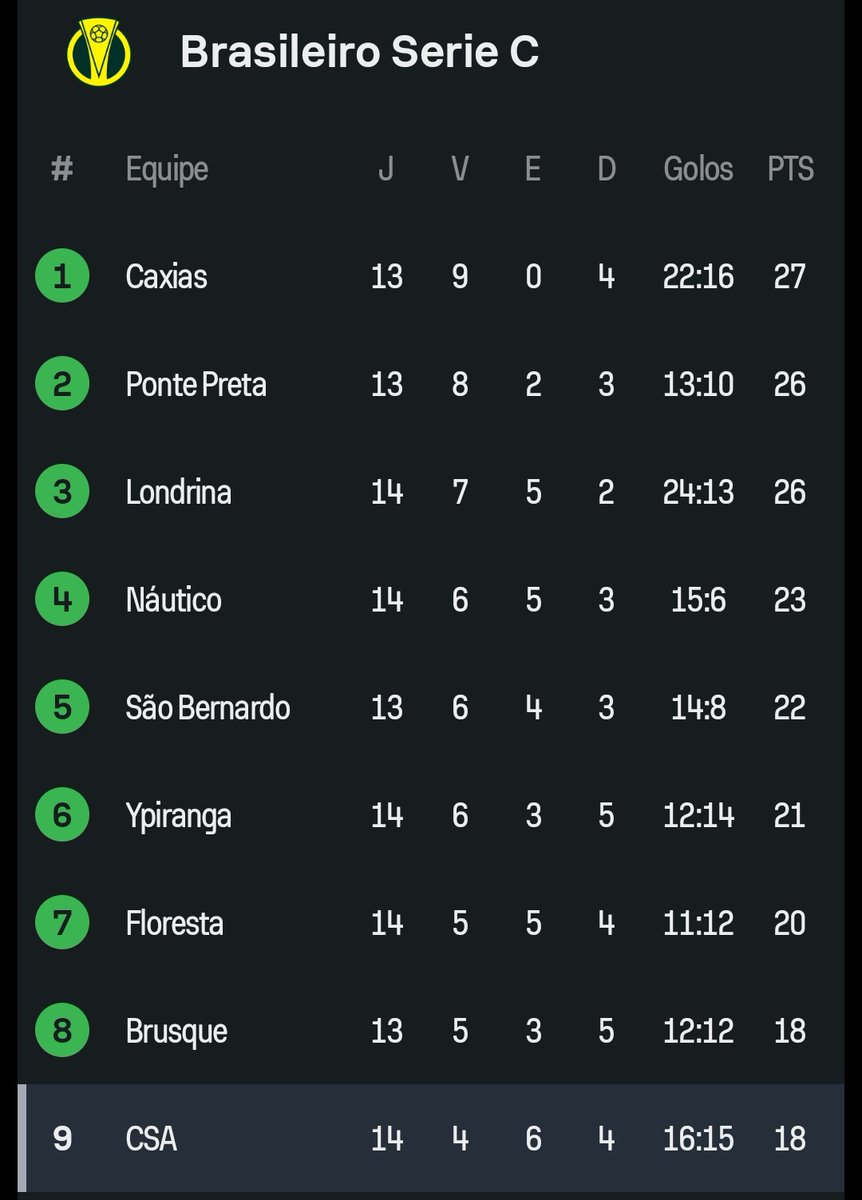Select São Bernardo in the standings
862x1200 pixels.
pyautogui.click(x=207, y=708)
